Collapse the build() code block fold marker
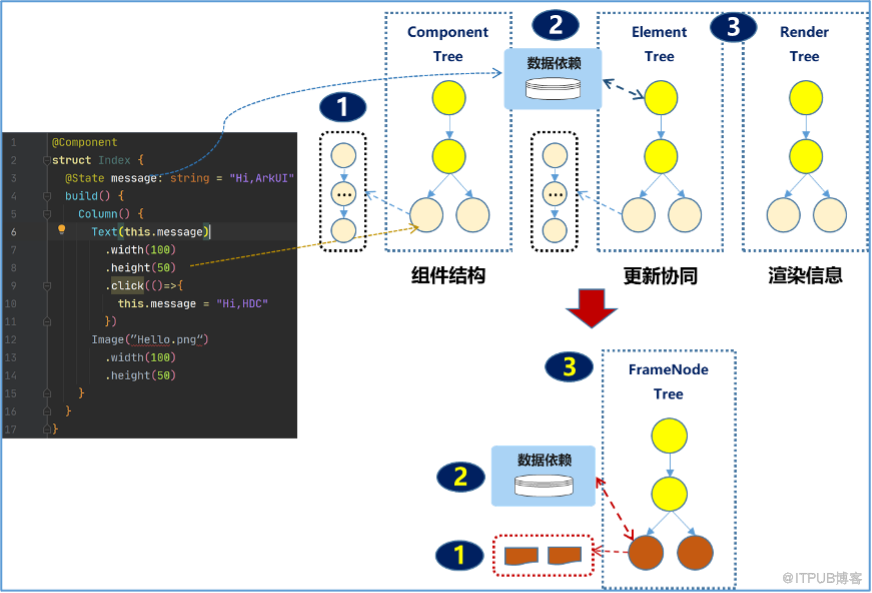This screenshot has height=593, width=872. click(x=47, y=196)
